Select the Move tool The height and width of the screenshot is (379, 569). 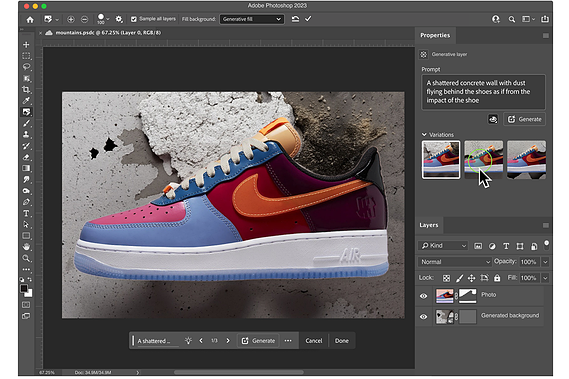pyautogui.click(x=26, y=45)
